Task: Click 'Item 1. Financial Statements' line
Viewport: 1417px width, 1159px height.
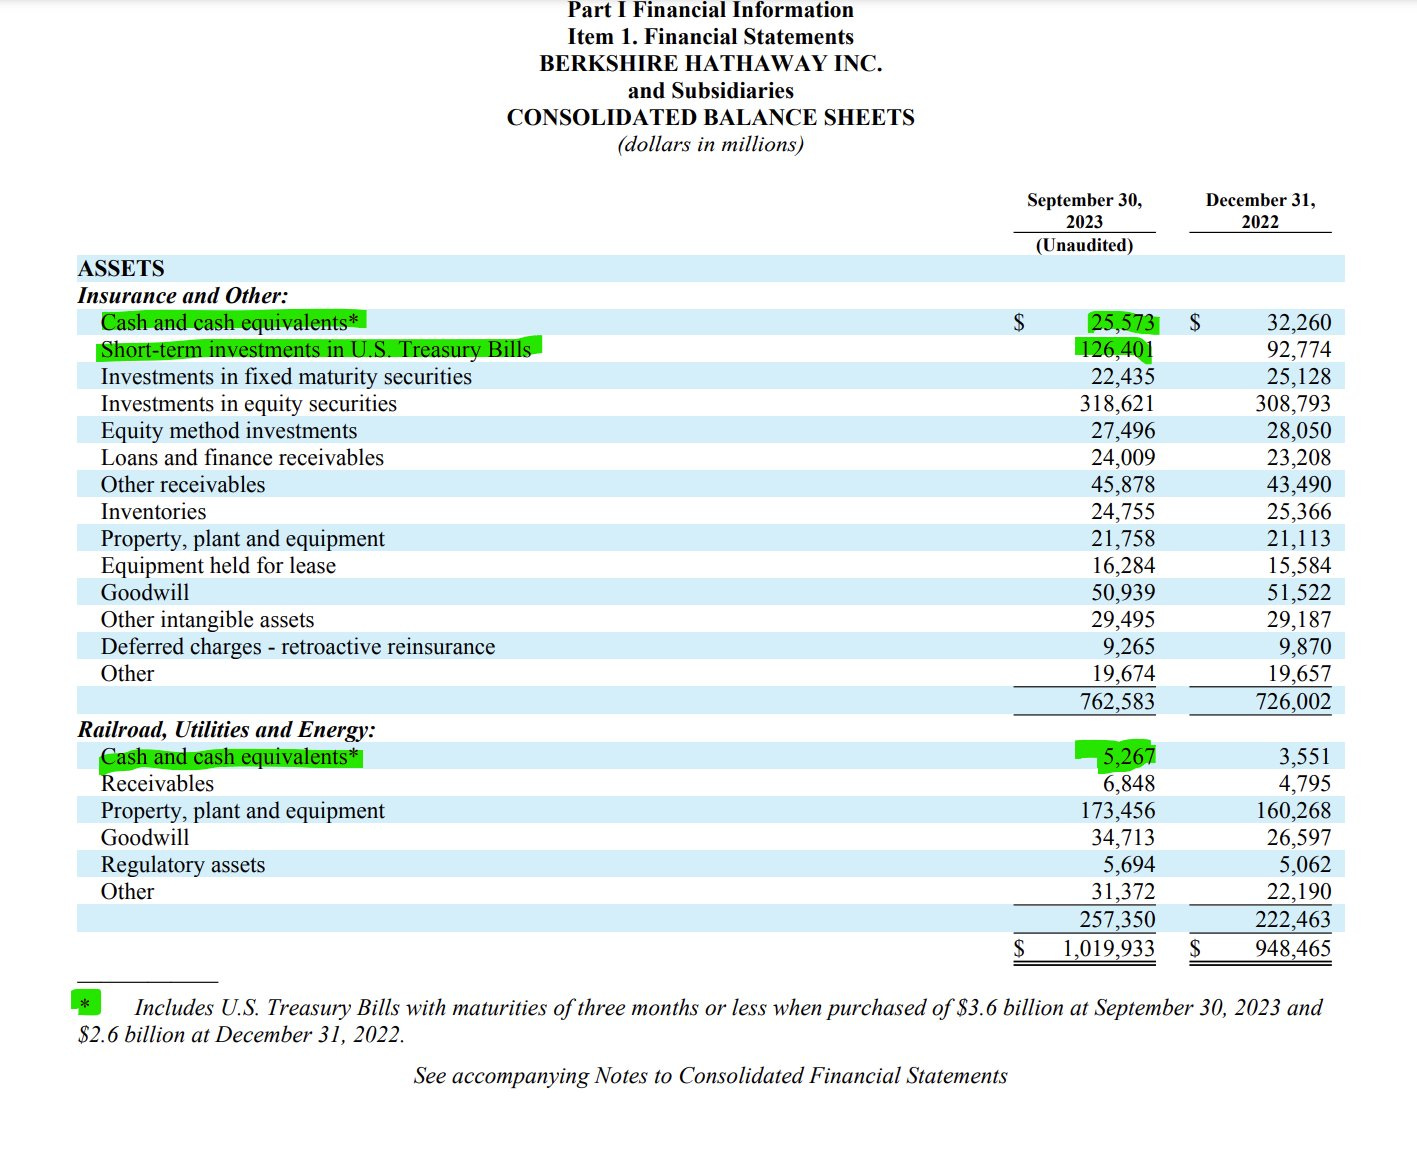Action: coord(710,37)
